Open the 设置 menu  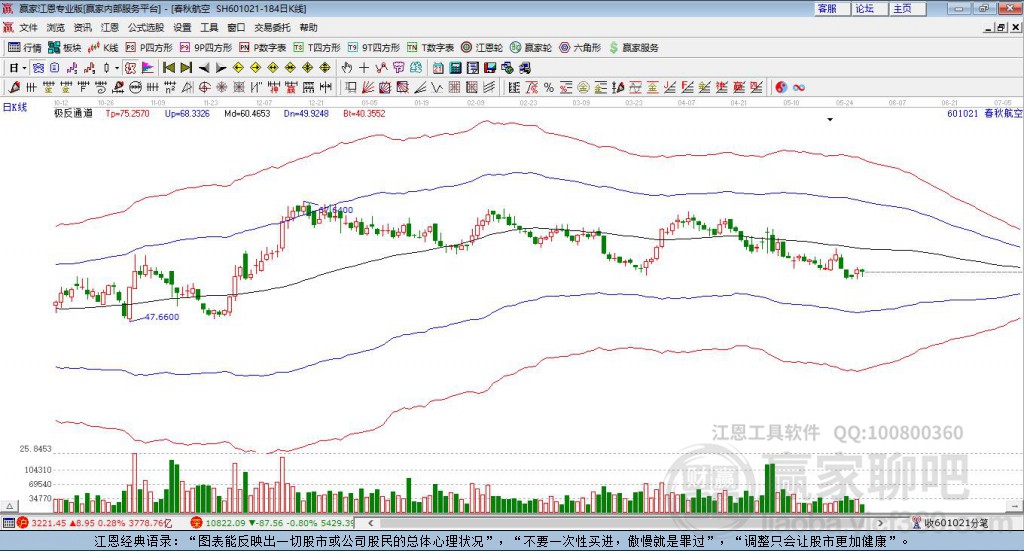[x=182, y=27]
